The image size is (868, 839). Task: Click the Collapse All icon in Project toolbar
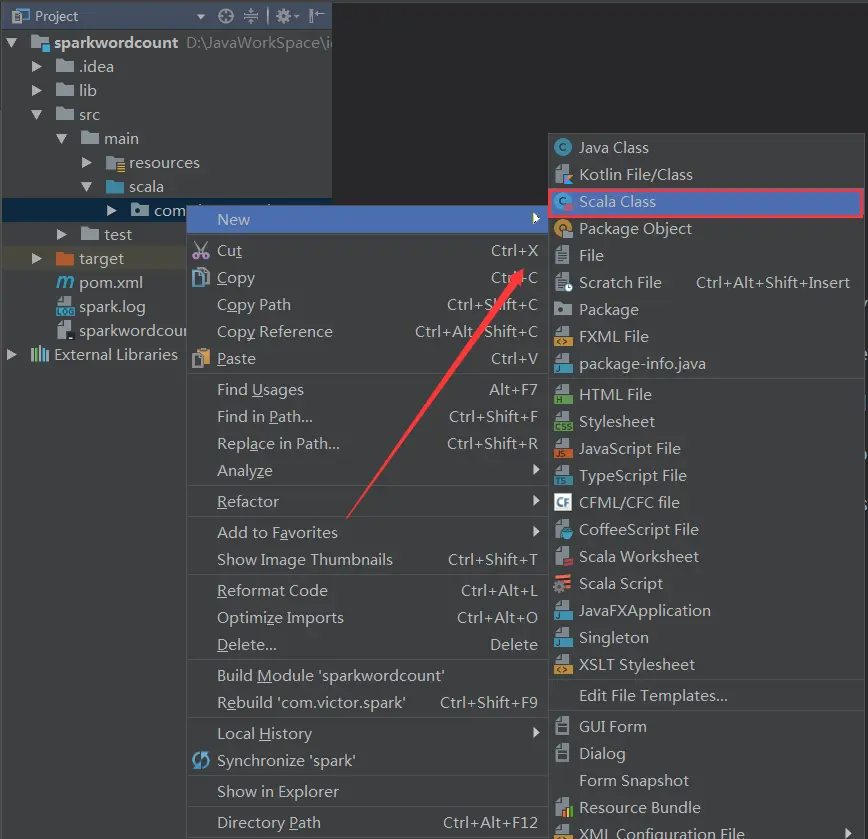[x=251, y=16]
